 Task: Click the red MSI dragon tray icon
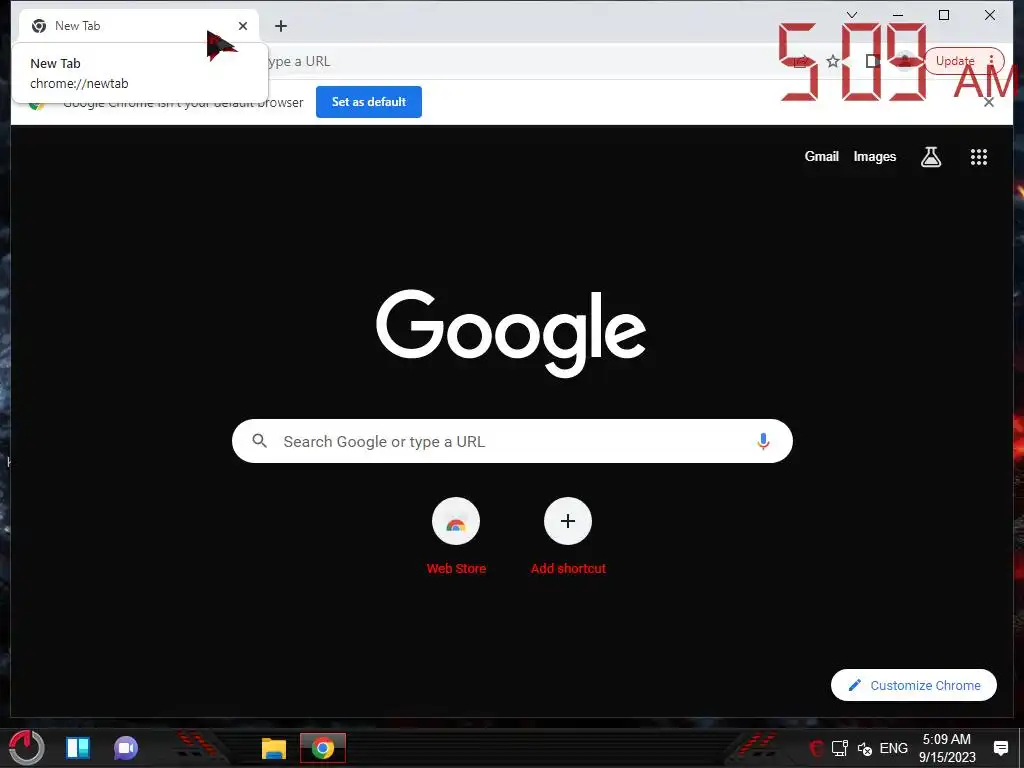pyautogui.click(x=816, y=748)
